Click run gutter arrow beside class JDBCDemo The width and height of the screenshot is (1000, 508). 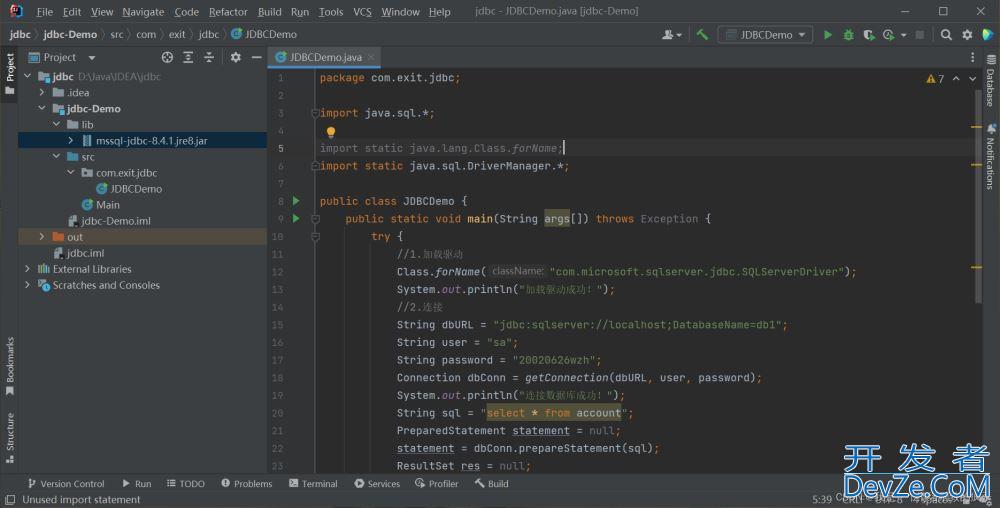click(296, 201)
